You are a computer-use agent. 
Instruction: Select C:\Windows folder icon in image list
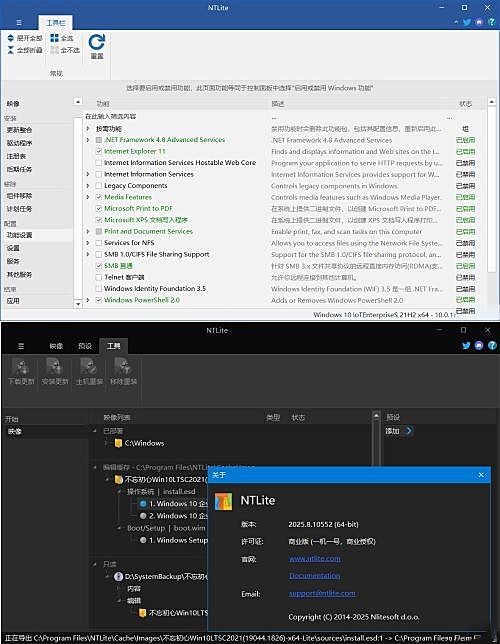[x=118, y=443]
